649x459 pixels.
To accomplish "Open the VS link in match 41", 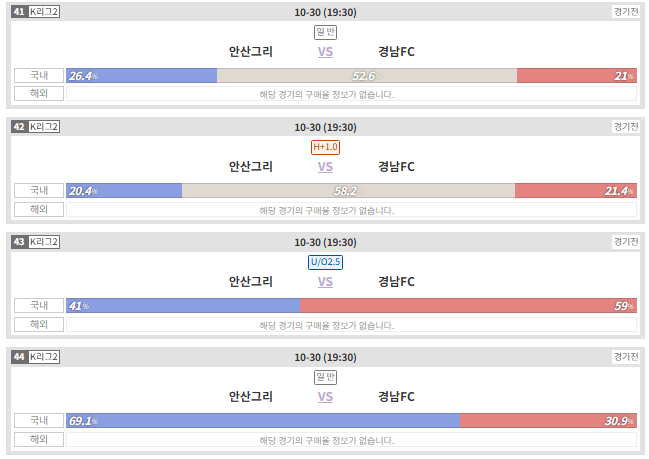I will (x=325, y=52).
